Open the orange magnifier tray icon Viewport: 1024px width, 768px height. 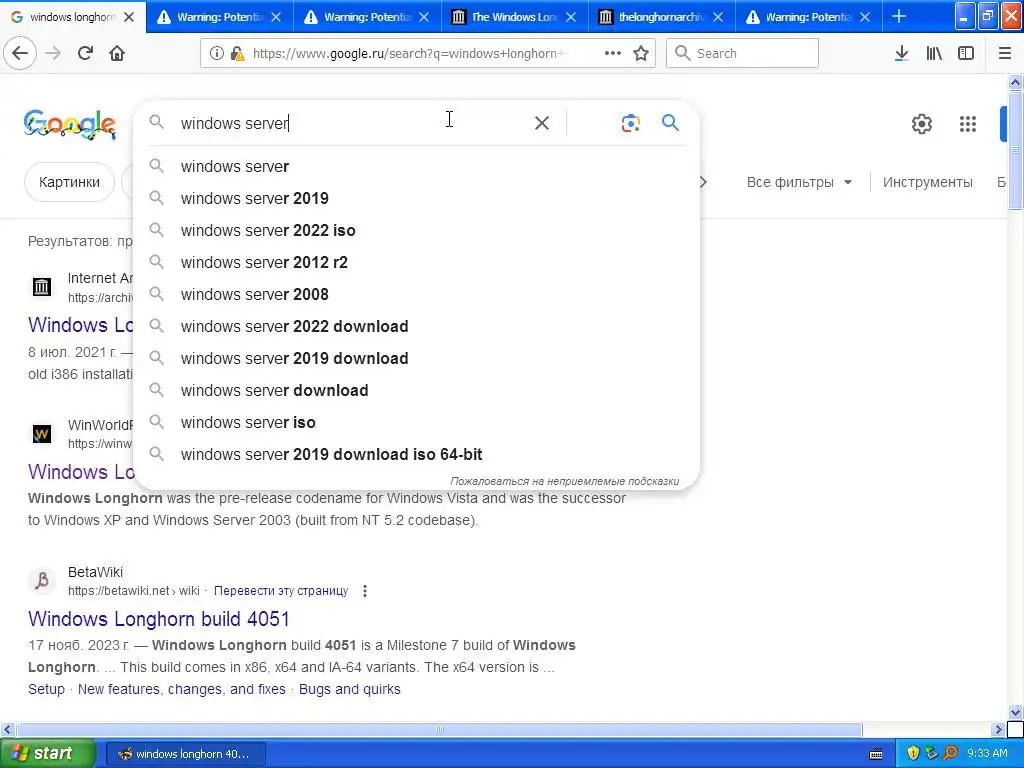coord(951,753)
